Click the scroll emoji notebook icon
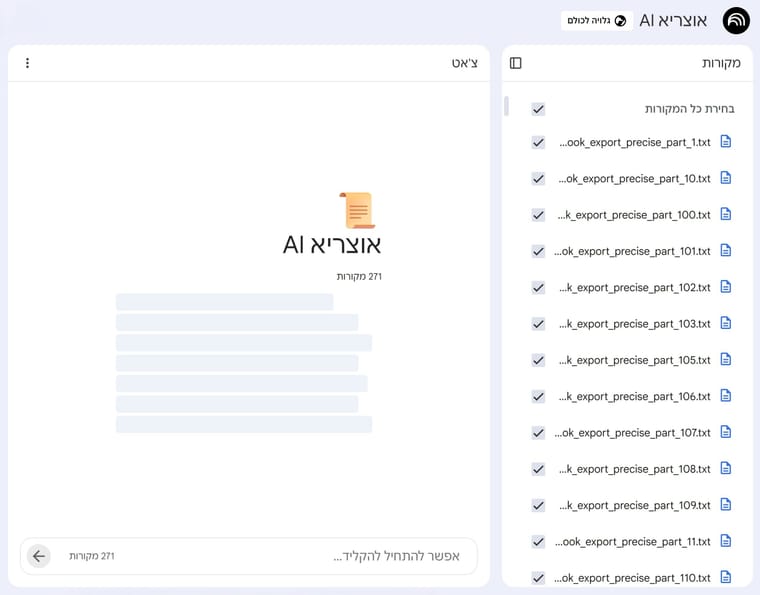760x595 pixels. [356, 210]
